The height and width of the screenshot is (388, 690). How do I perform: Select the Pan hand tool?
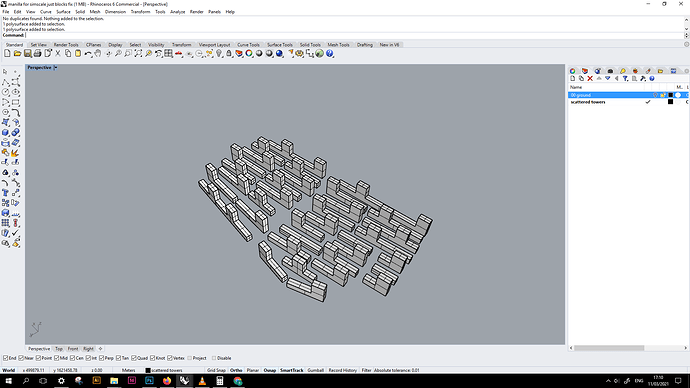click(98, 53)
